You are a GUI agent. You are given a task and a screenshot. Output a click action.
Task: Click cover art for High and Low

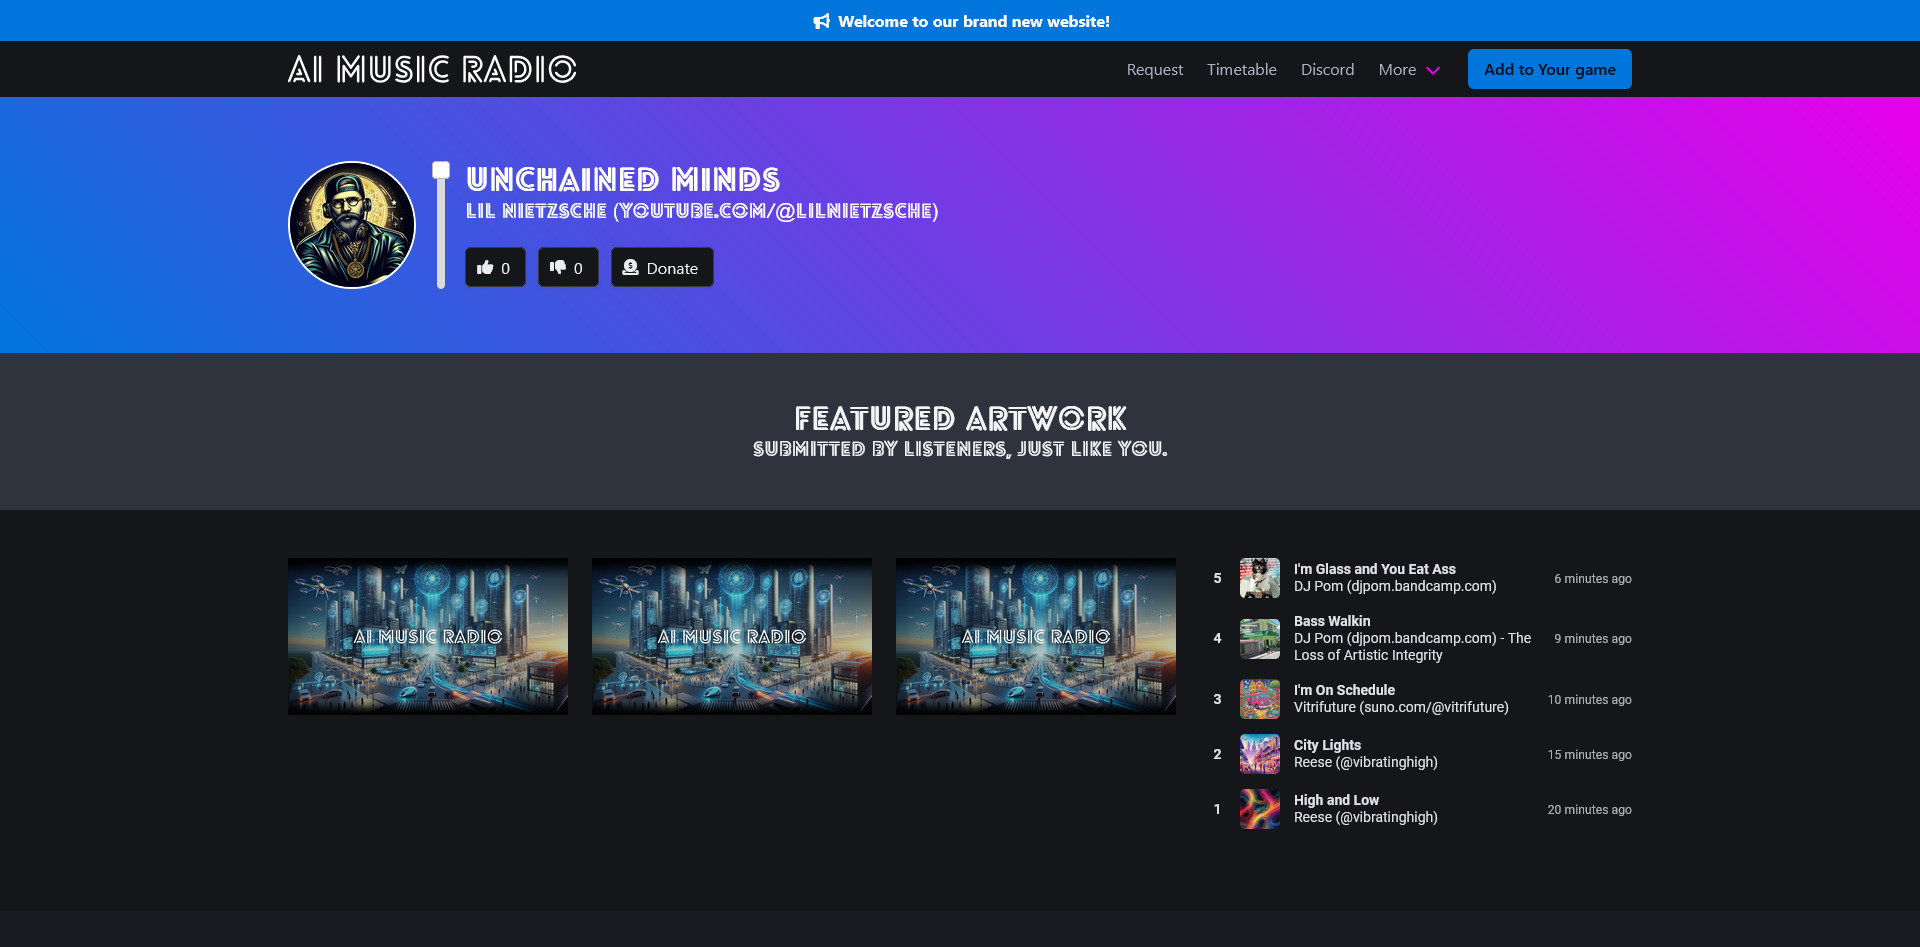click(x=1260, y=809)
